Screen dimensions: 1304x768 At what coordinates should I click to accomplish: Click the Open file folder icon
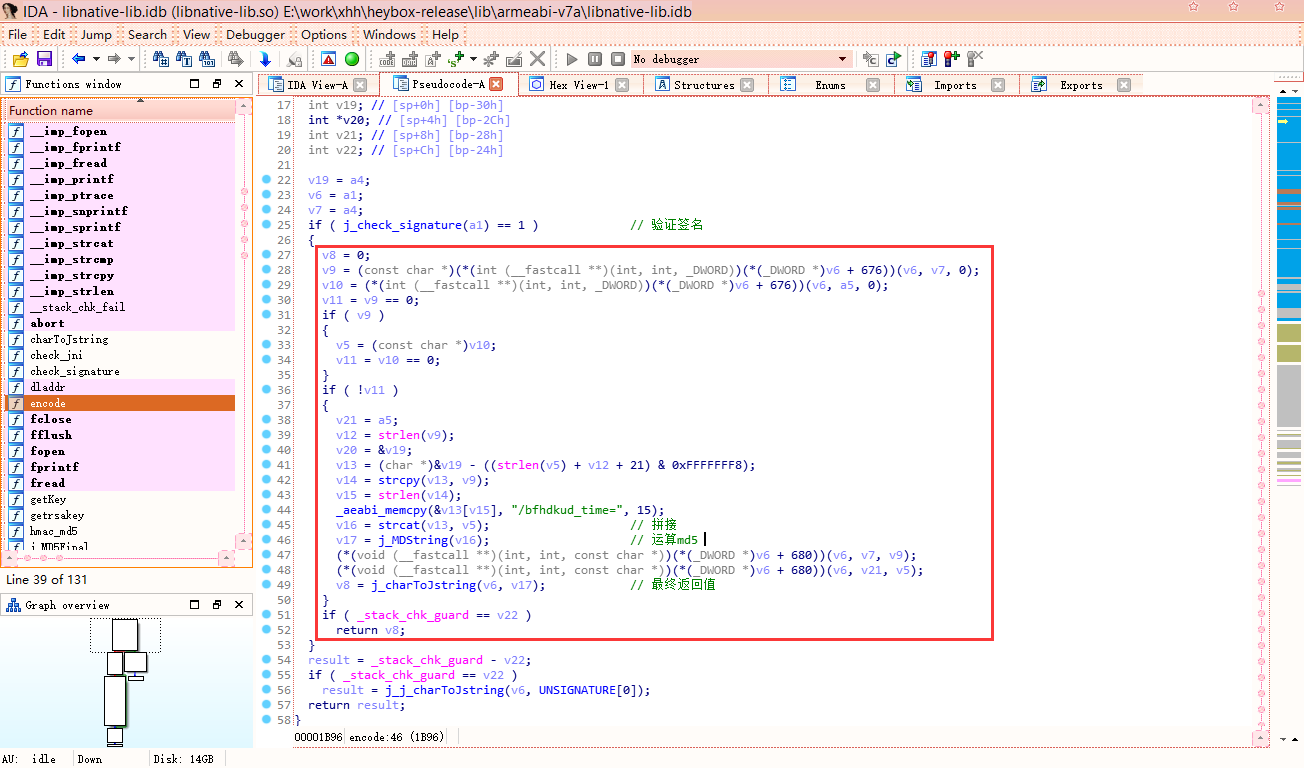(20, 60)
